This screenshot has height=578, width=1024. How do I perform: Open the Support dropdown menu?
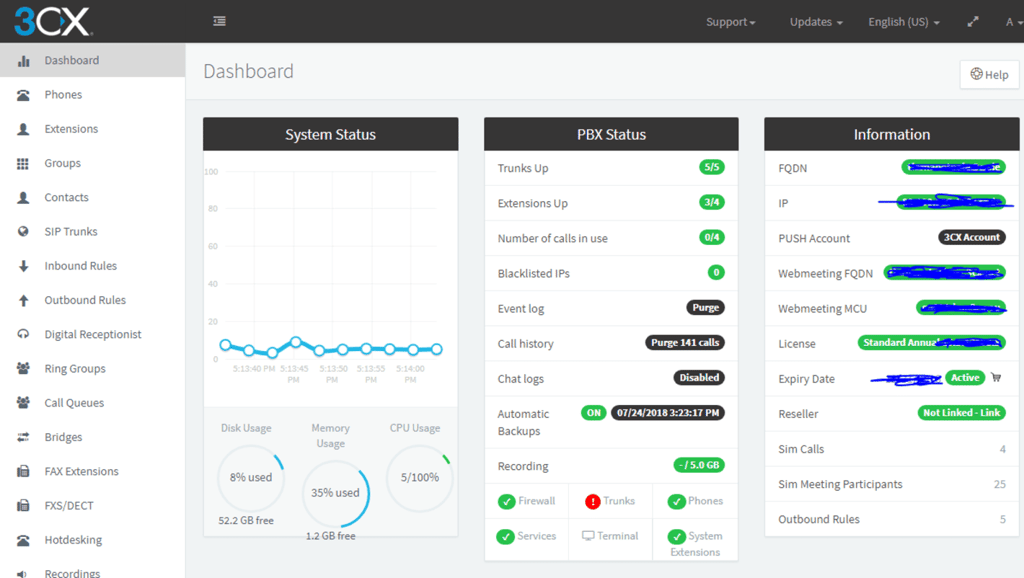[730, 22]
